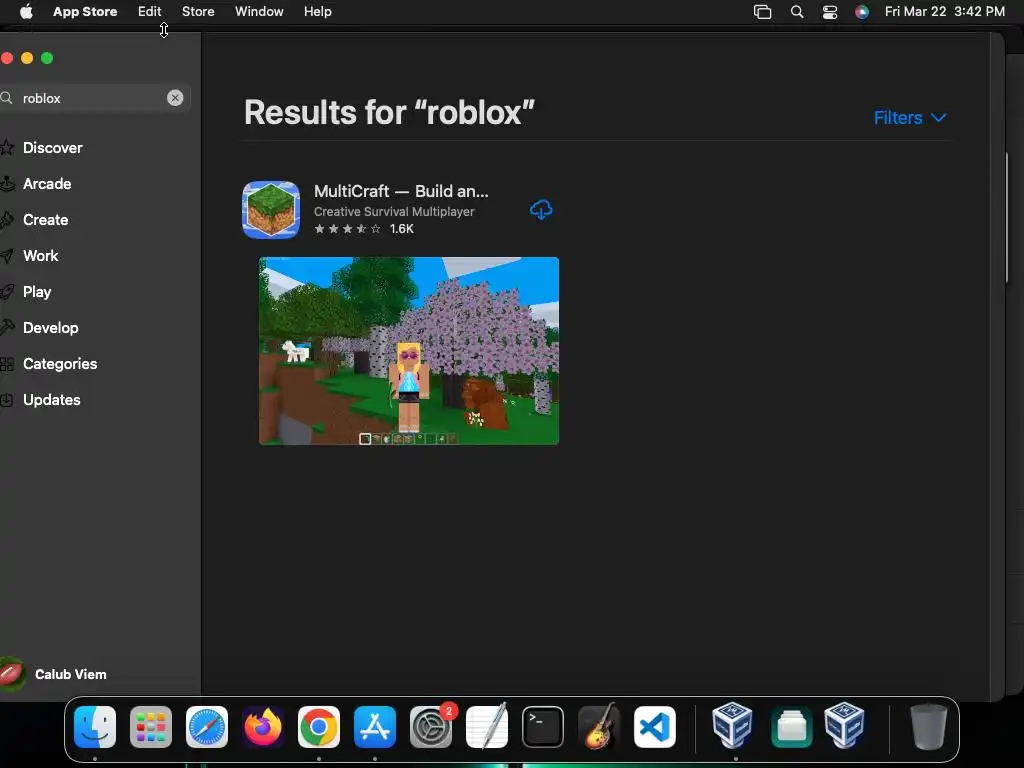Image resolution: width=1024 pixels, height=768 pixels.
Task: Click the App Store Dock icon
Action: [375, 727]
